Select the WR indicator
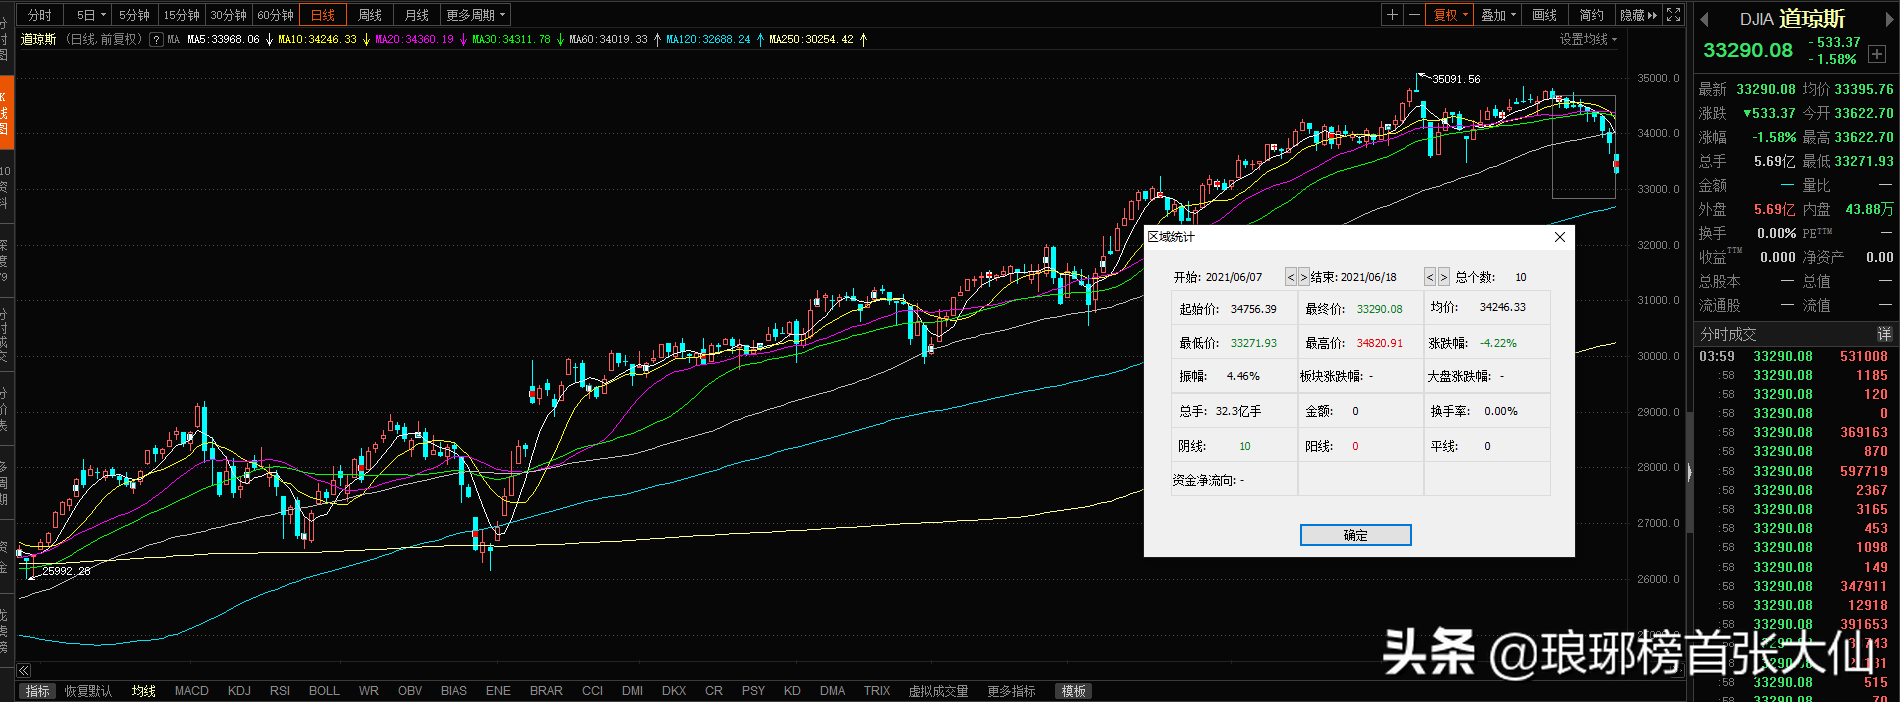Image resolution: width=1900 pixels, height=702 pixels. [369, 691]
